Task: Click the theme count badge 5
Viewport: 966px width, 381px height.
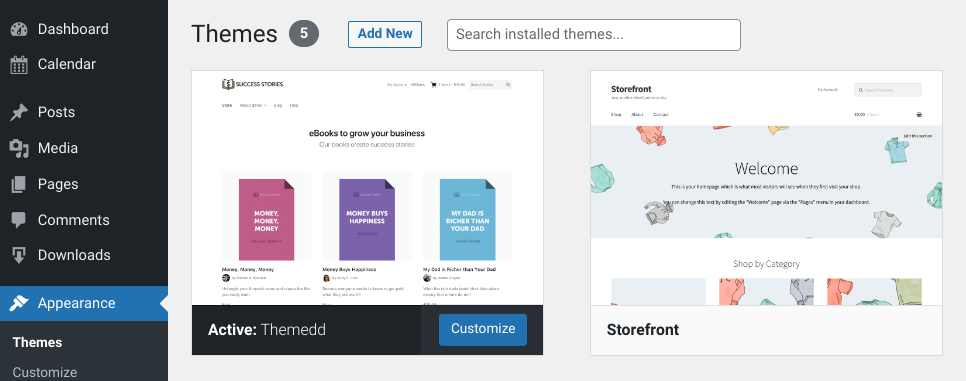Action: pyautogui.click(x=304, y=34)
